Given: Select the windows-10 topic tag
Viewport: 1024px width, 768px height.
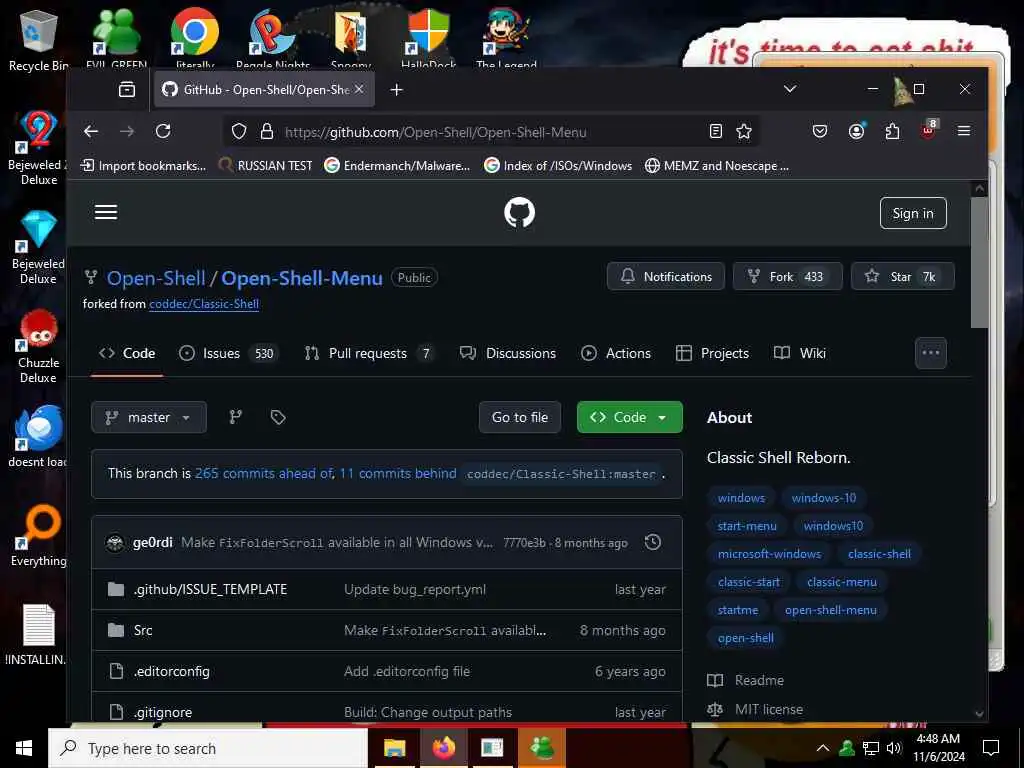Looking at the screenshot, I should pyautogui.click(x=824, y=498).
